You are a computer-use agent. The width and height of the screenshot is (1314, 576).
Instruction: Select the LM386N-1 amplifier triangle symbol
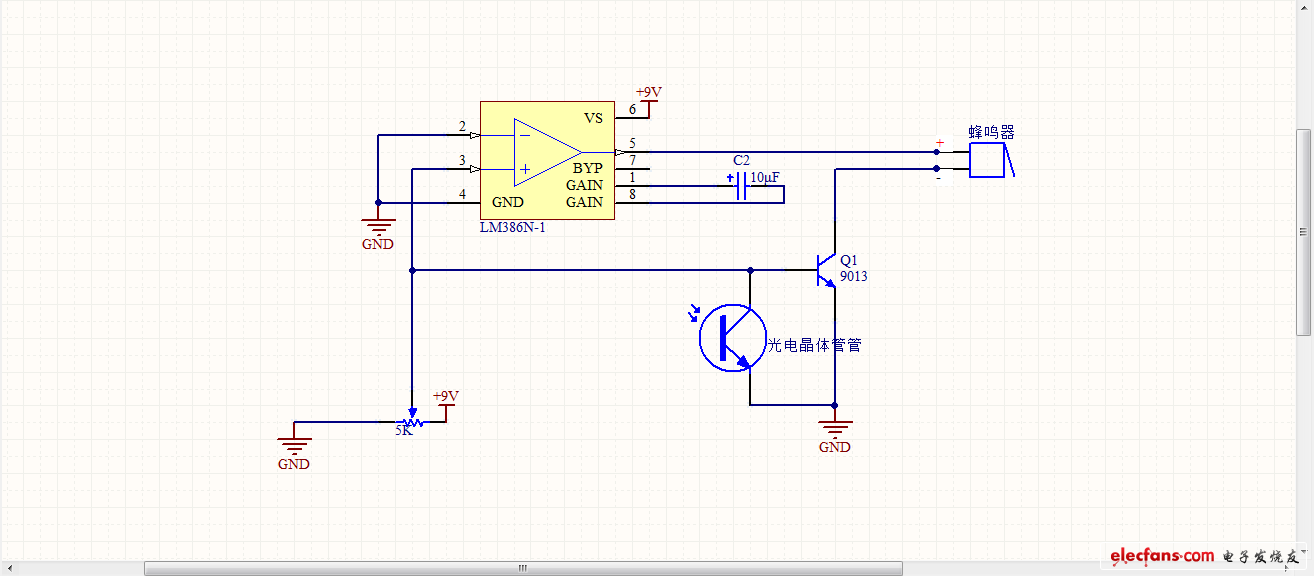point(545,153)
